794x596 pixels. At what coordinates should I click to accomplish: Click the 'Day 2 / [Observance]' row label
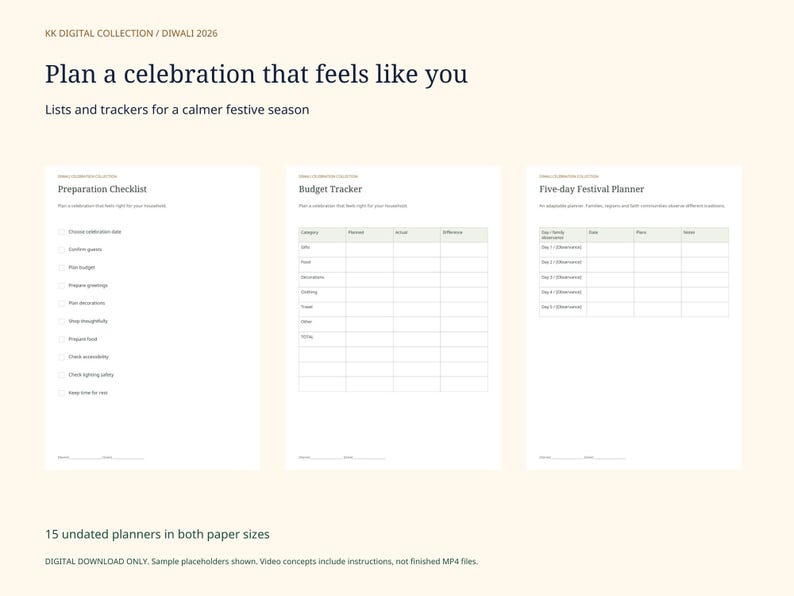tap(561, 262)
